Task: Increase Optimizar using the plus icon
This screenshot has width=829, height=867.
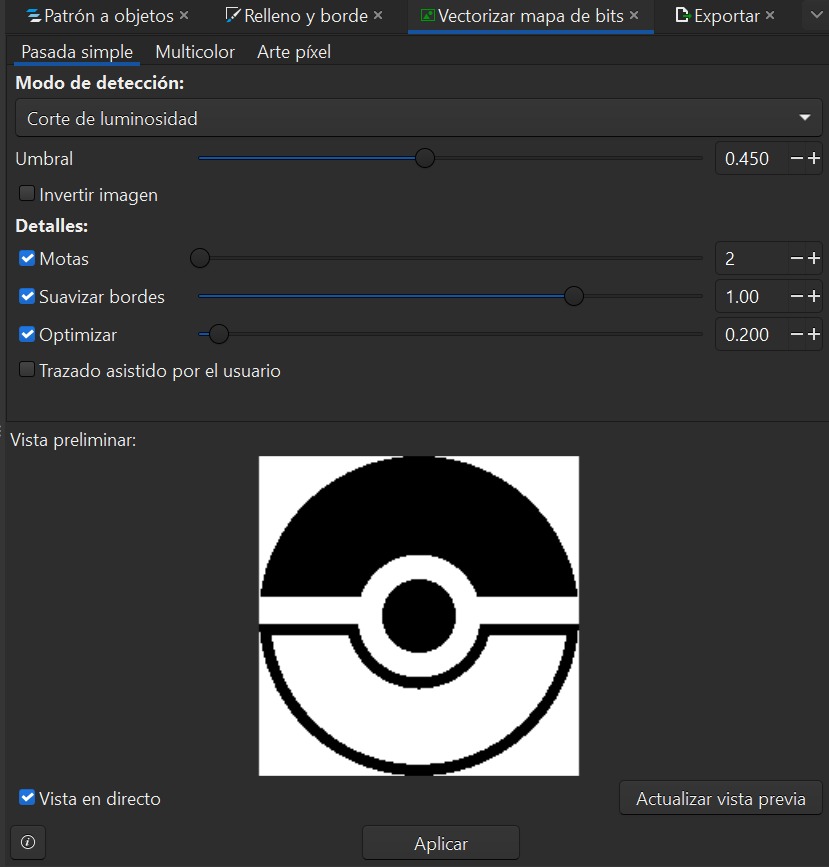Action: tap(814, 334)
